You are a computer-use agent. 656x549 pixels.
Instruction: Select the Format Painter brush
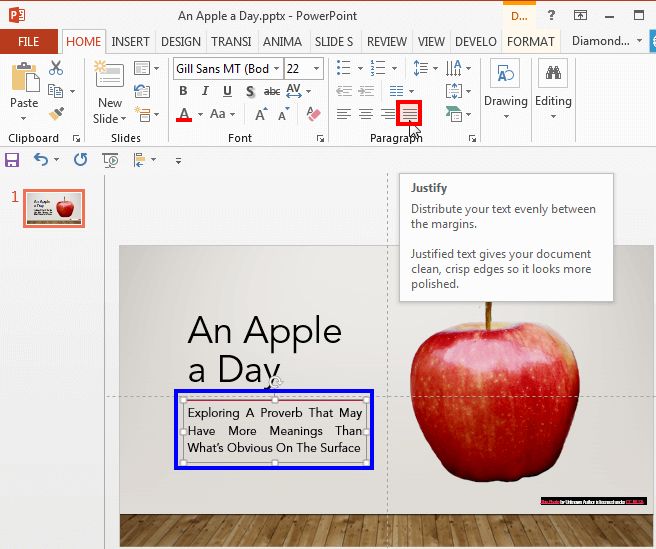[56, 114]
